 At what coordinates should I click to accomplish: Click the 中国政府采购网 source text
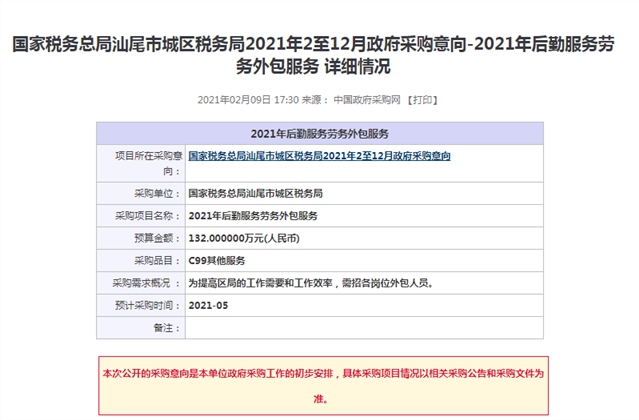[x=366, y=100]
